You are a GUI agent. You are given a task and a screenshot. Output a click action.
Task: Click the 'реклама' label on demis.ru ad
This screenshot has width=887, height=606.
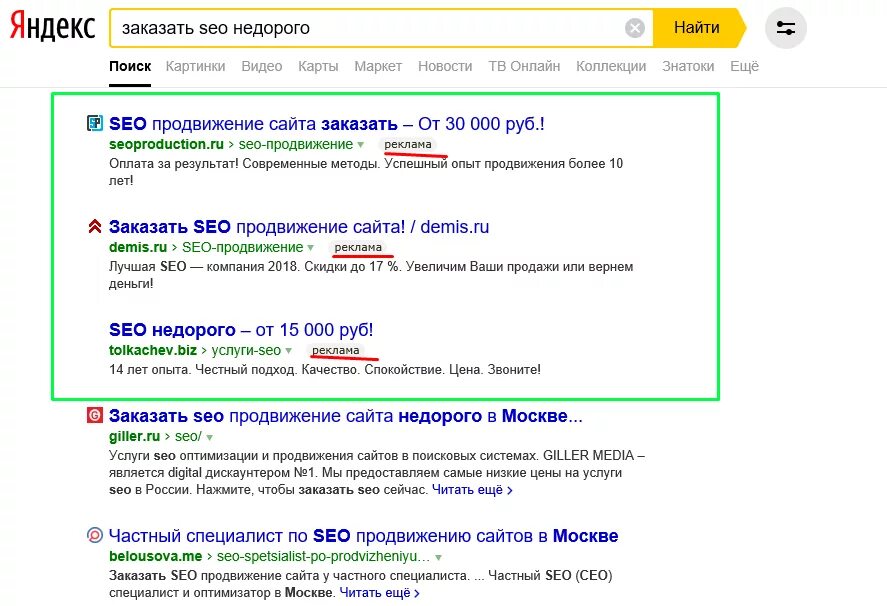pyautogui.click(x=358, y=247)
